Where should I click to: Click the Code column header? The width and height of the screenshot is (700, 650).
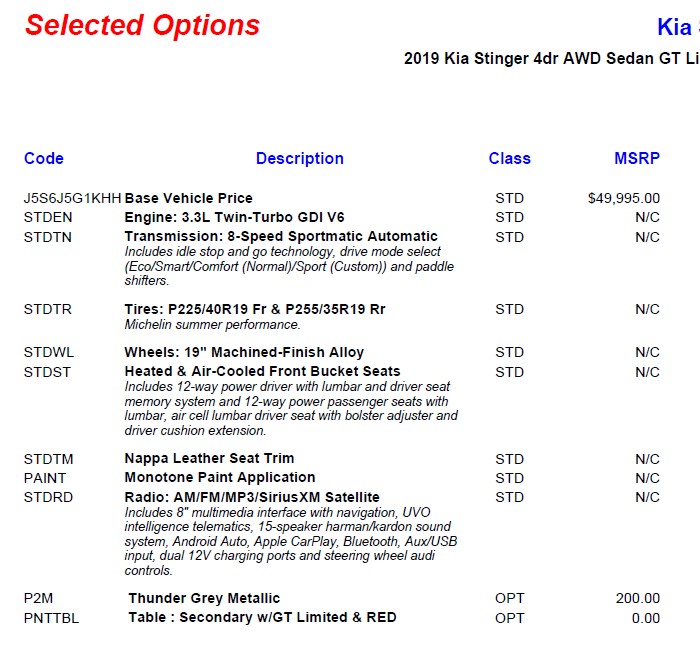pyautogui.click(x=44, y=158)
